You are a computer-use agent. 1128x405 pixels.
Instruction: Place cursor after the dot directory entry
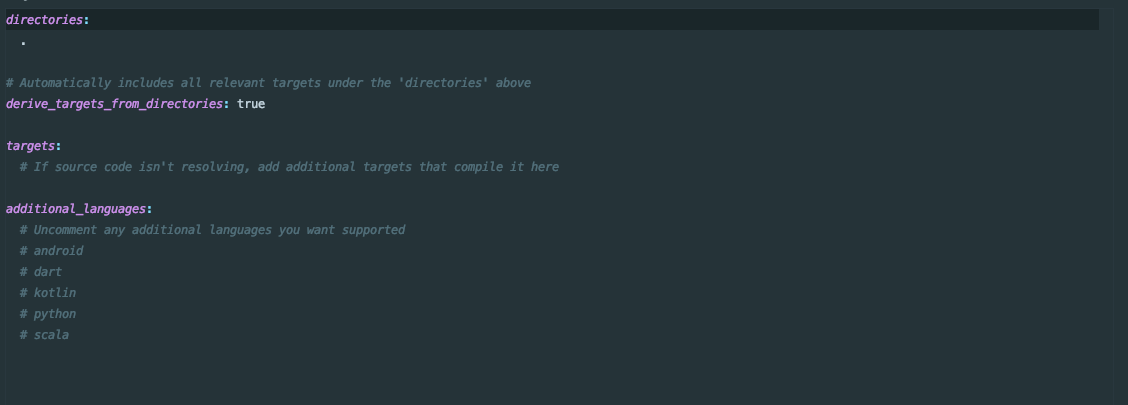coord(27,41)
